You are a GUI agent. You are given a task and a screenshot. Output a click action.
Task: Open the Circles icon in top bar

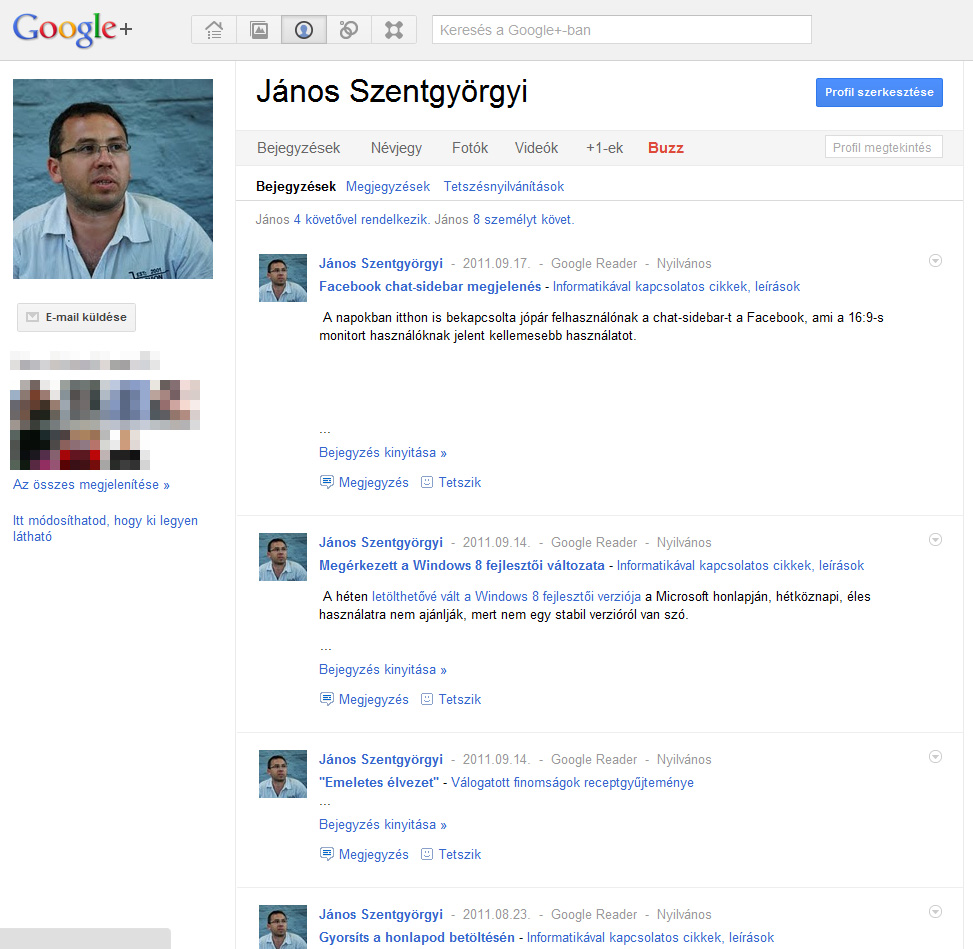[349, 30]
